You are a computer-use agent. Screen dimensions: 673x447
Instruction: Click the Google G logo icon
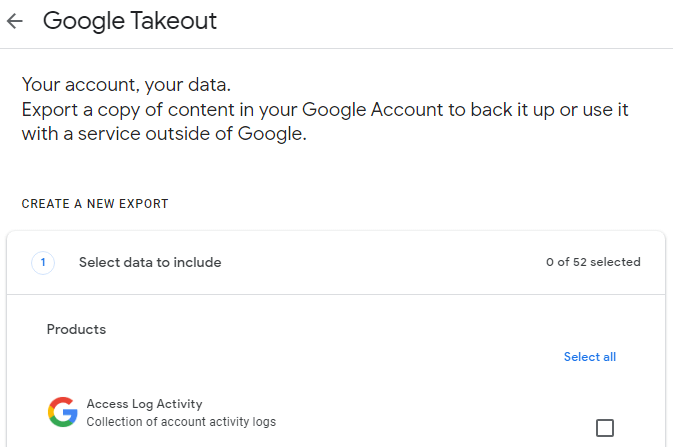click(x=63, y=412)
